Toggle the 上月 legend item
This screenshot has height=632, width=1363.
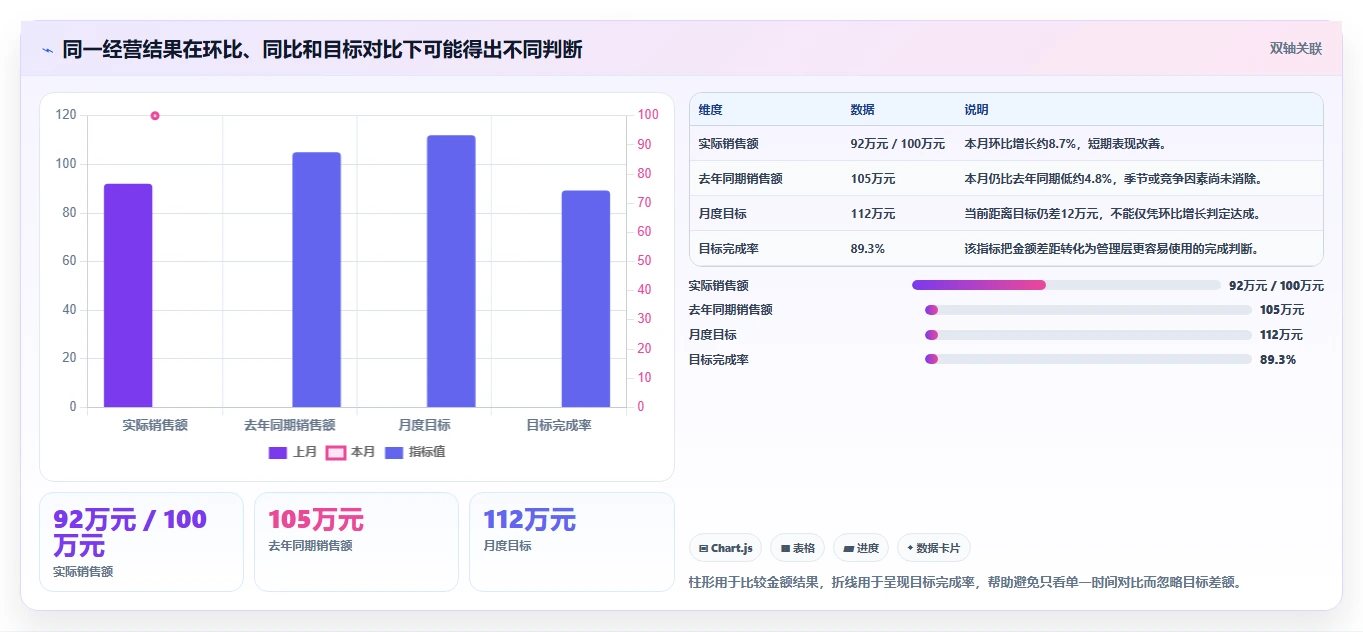pos(293,452)
